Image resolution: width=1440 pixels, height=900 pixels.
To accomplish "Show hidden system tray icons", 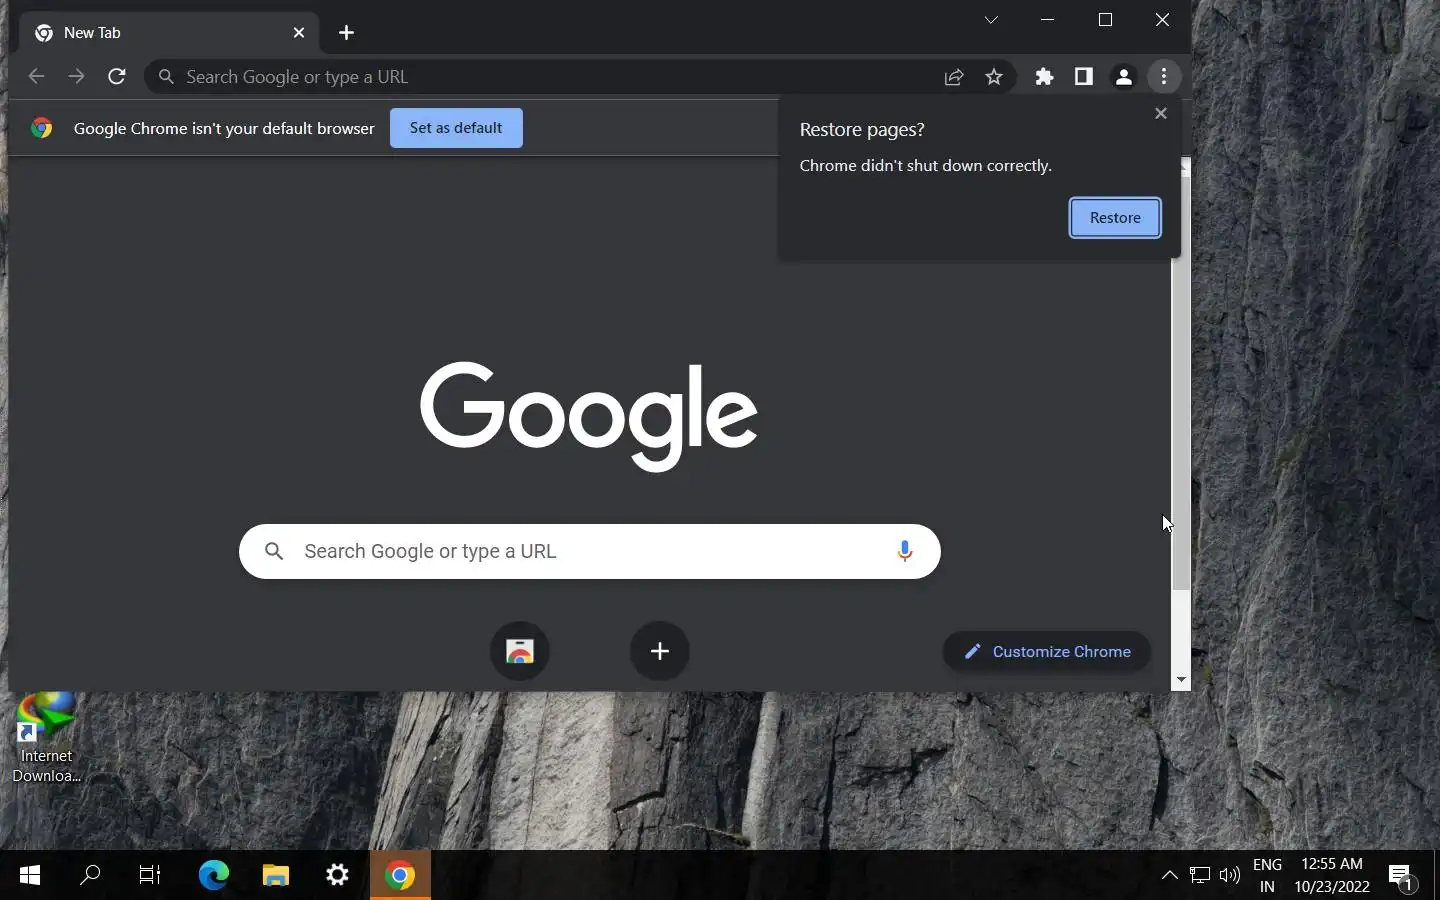I will [x=1169, y=876].
